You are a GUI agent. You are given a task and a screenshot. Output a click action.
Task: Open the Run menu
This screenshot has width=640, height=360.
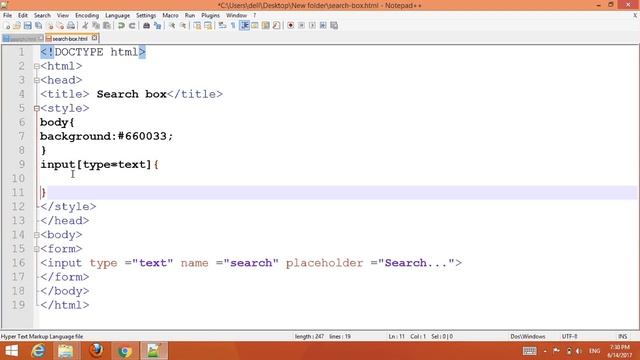[190, 16]
